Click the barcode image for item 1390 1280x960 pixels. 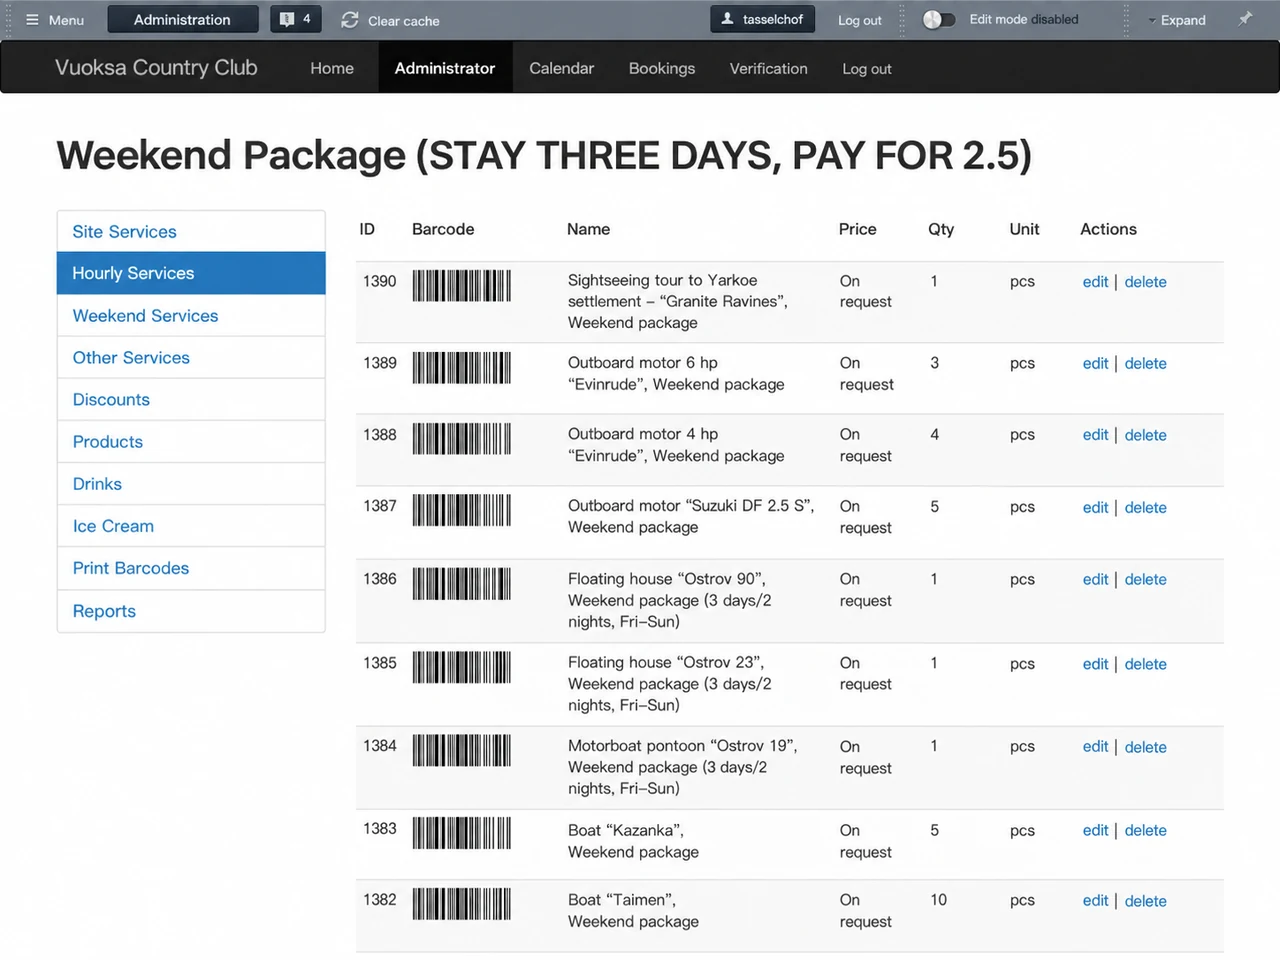pos(461,286)
